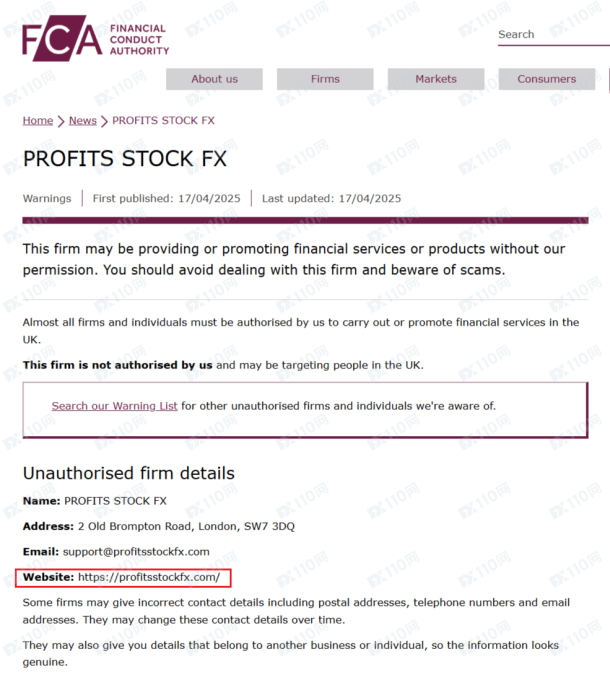610x680 pixels.
Task: Click the profitsstockfx.com website URL
Action: coord(149,577)
